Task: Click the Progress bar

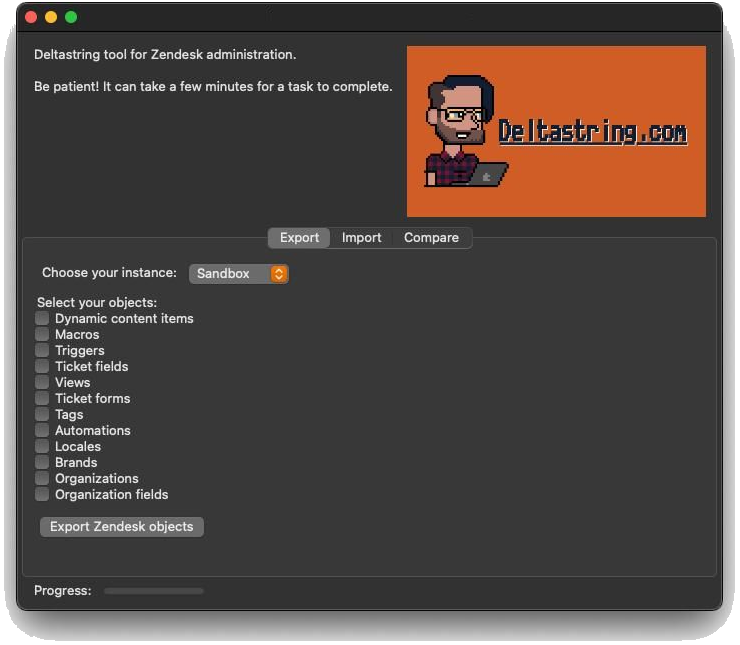Action: tap(154, 591)
